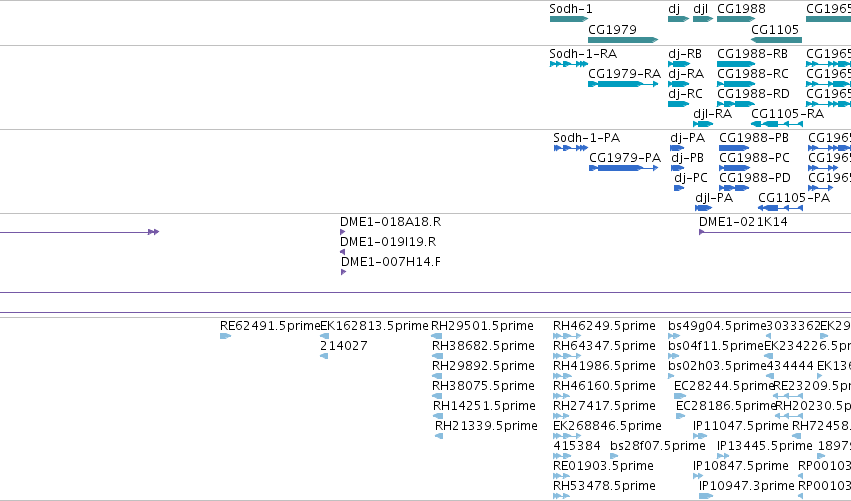851x501 pixels.
Task: Select the djl-PA protein
Action: click(703, 208)
